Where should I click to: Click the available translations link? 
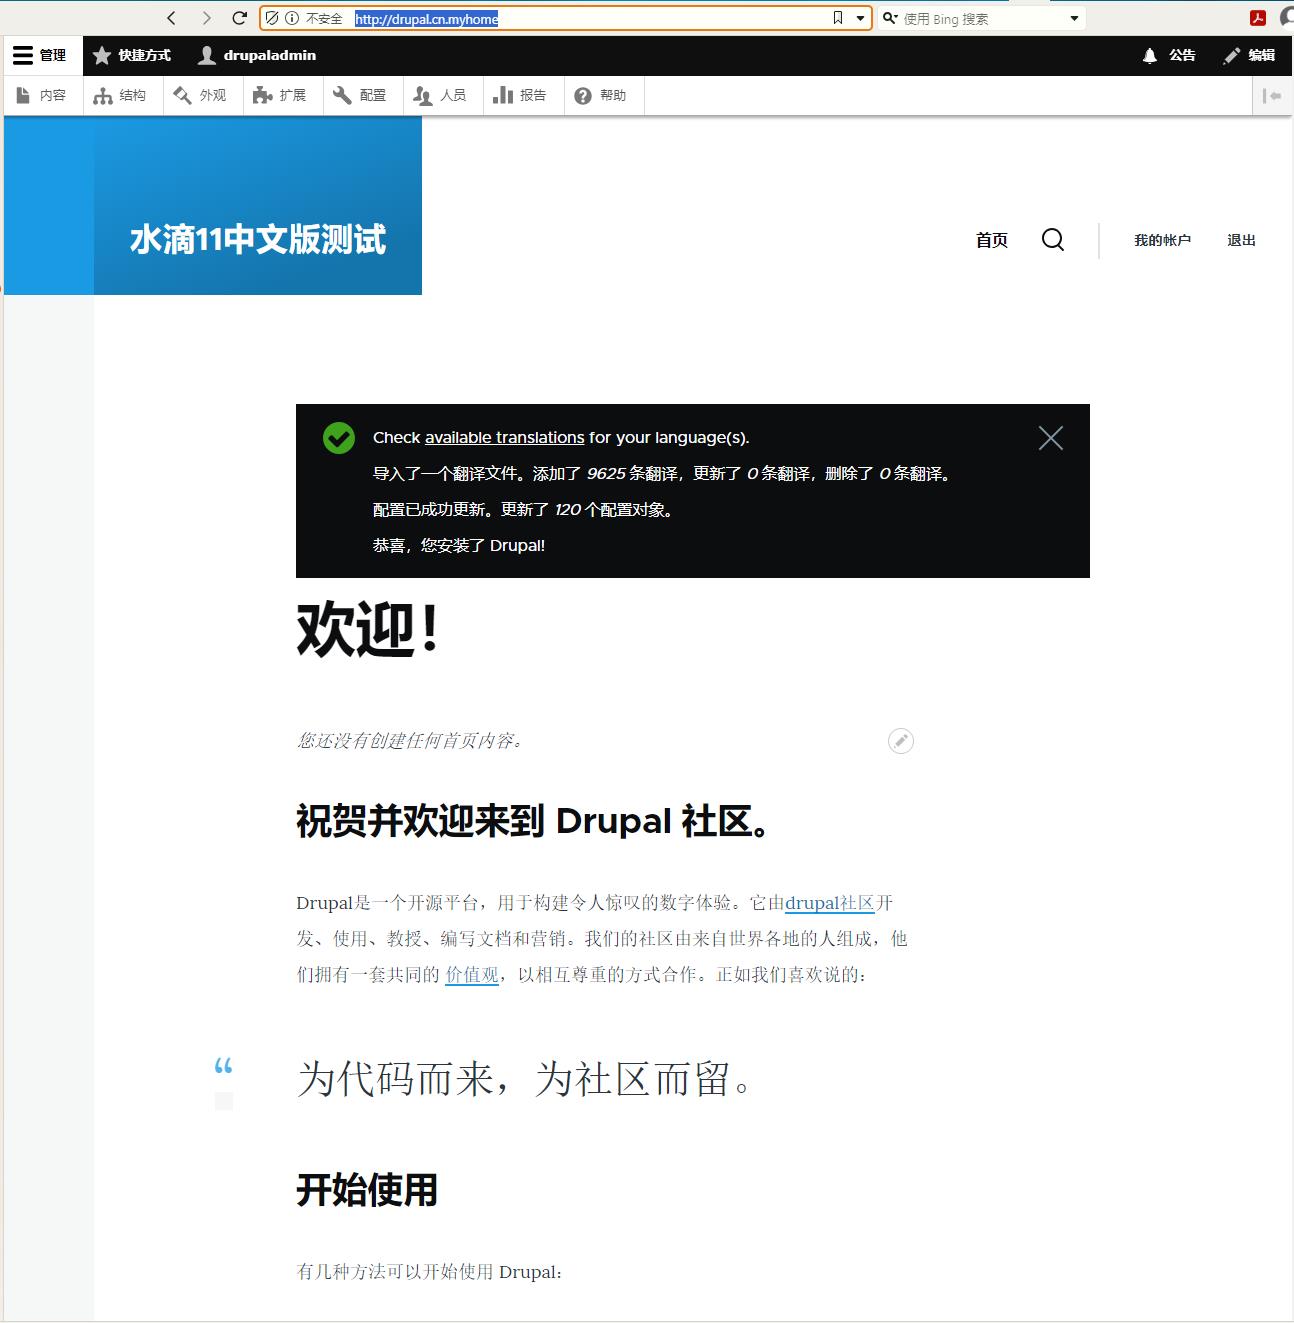click(x=504, y=438)
